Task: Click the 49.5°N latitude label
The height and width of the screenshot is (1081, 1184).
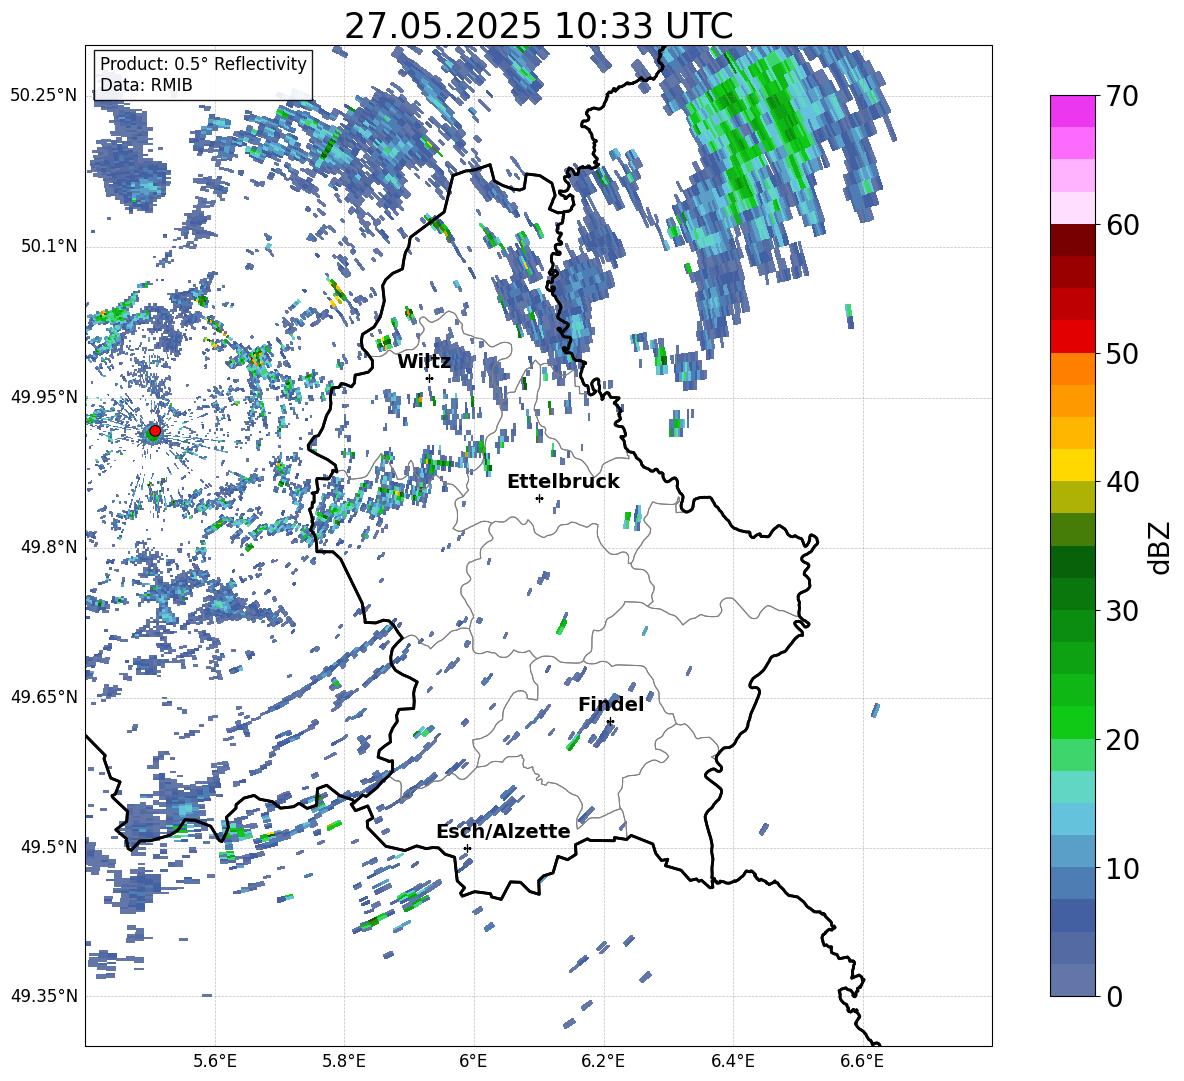Action: point(48,846)
